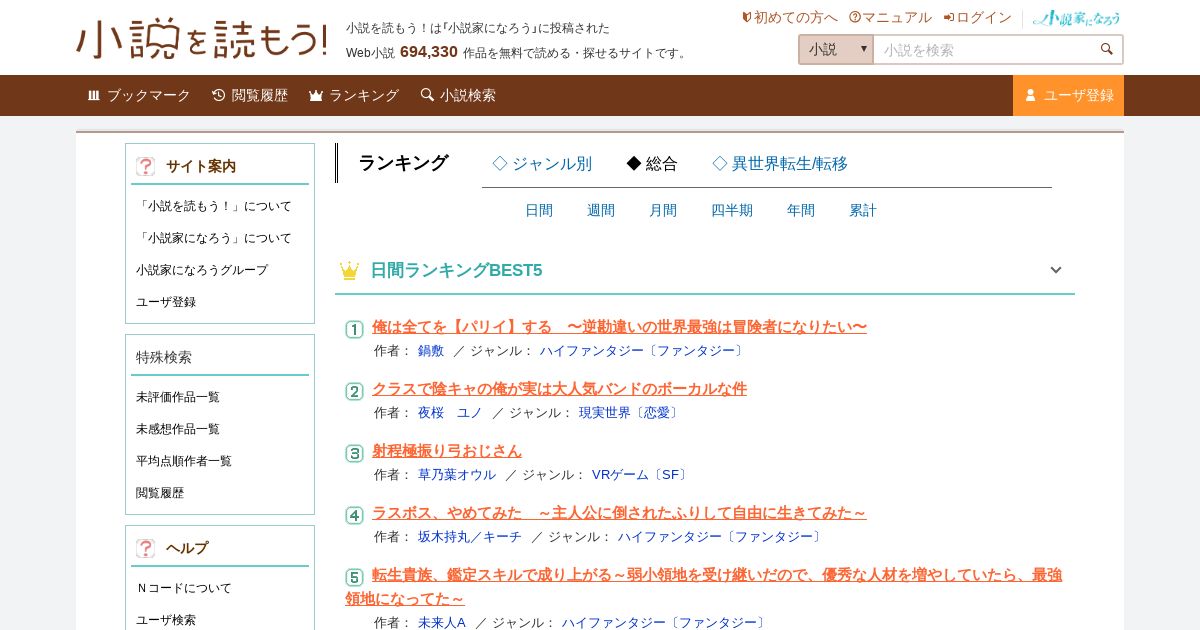This screenshot has width=1200, height=630.
Task: Open author 坂木持丸／キーチ's page
Action: pos(470,537)
